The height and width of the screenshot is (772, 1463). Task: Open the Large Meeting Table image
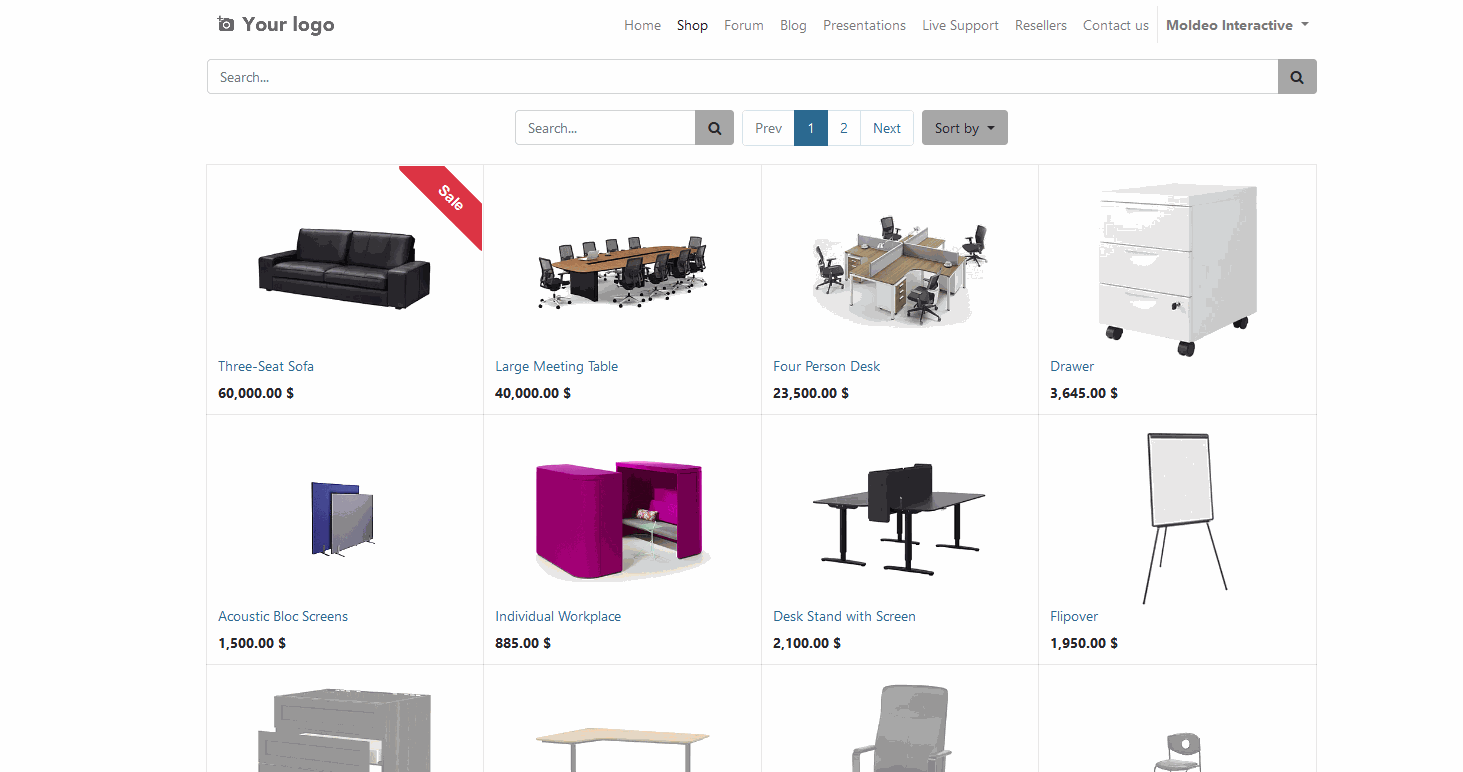(x=622, y=270)
